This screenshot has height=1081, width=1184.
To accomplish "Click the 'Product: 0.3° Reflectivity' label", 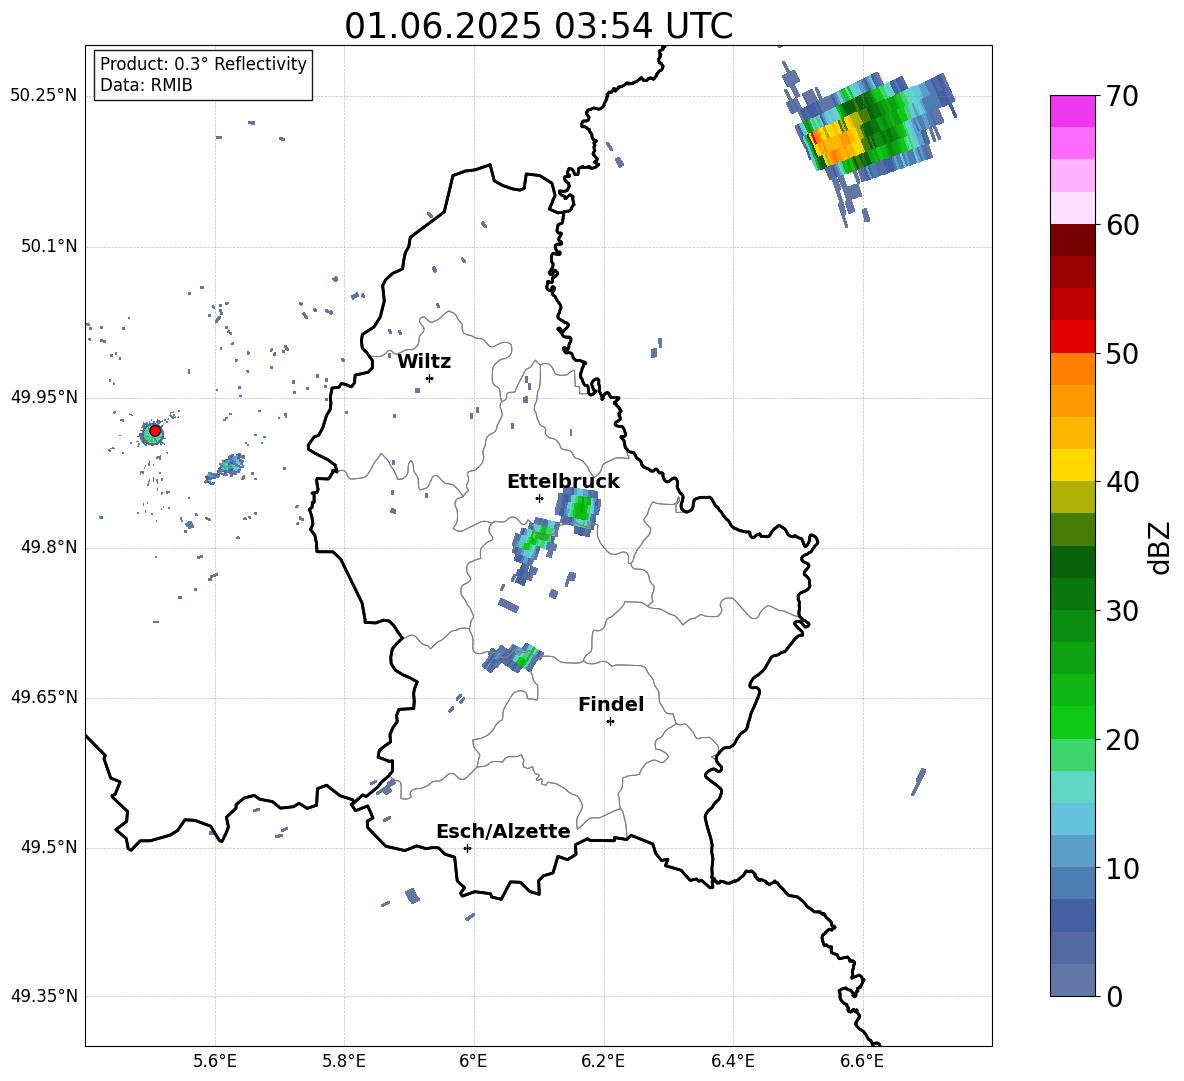I will pyautogui.click(x=203, y=64).
